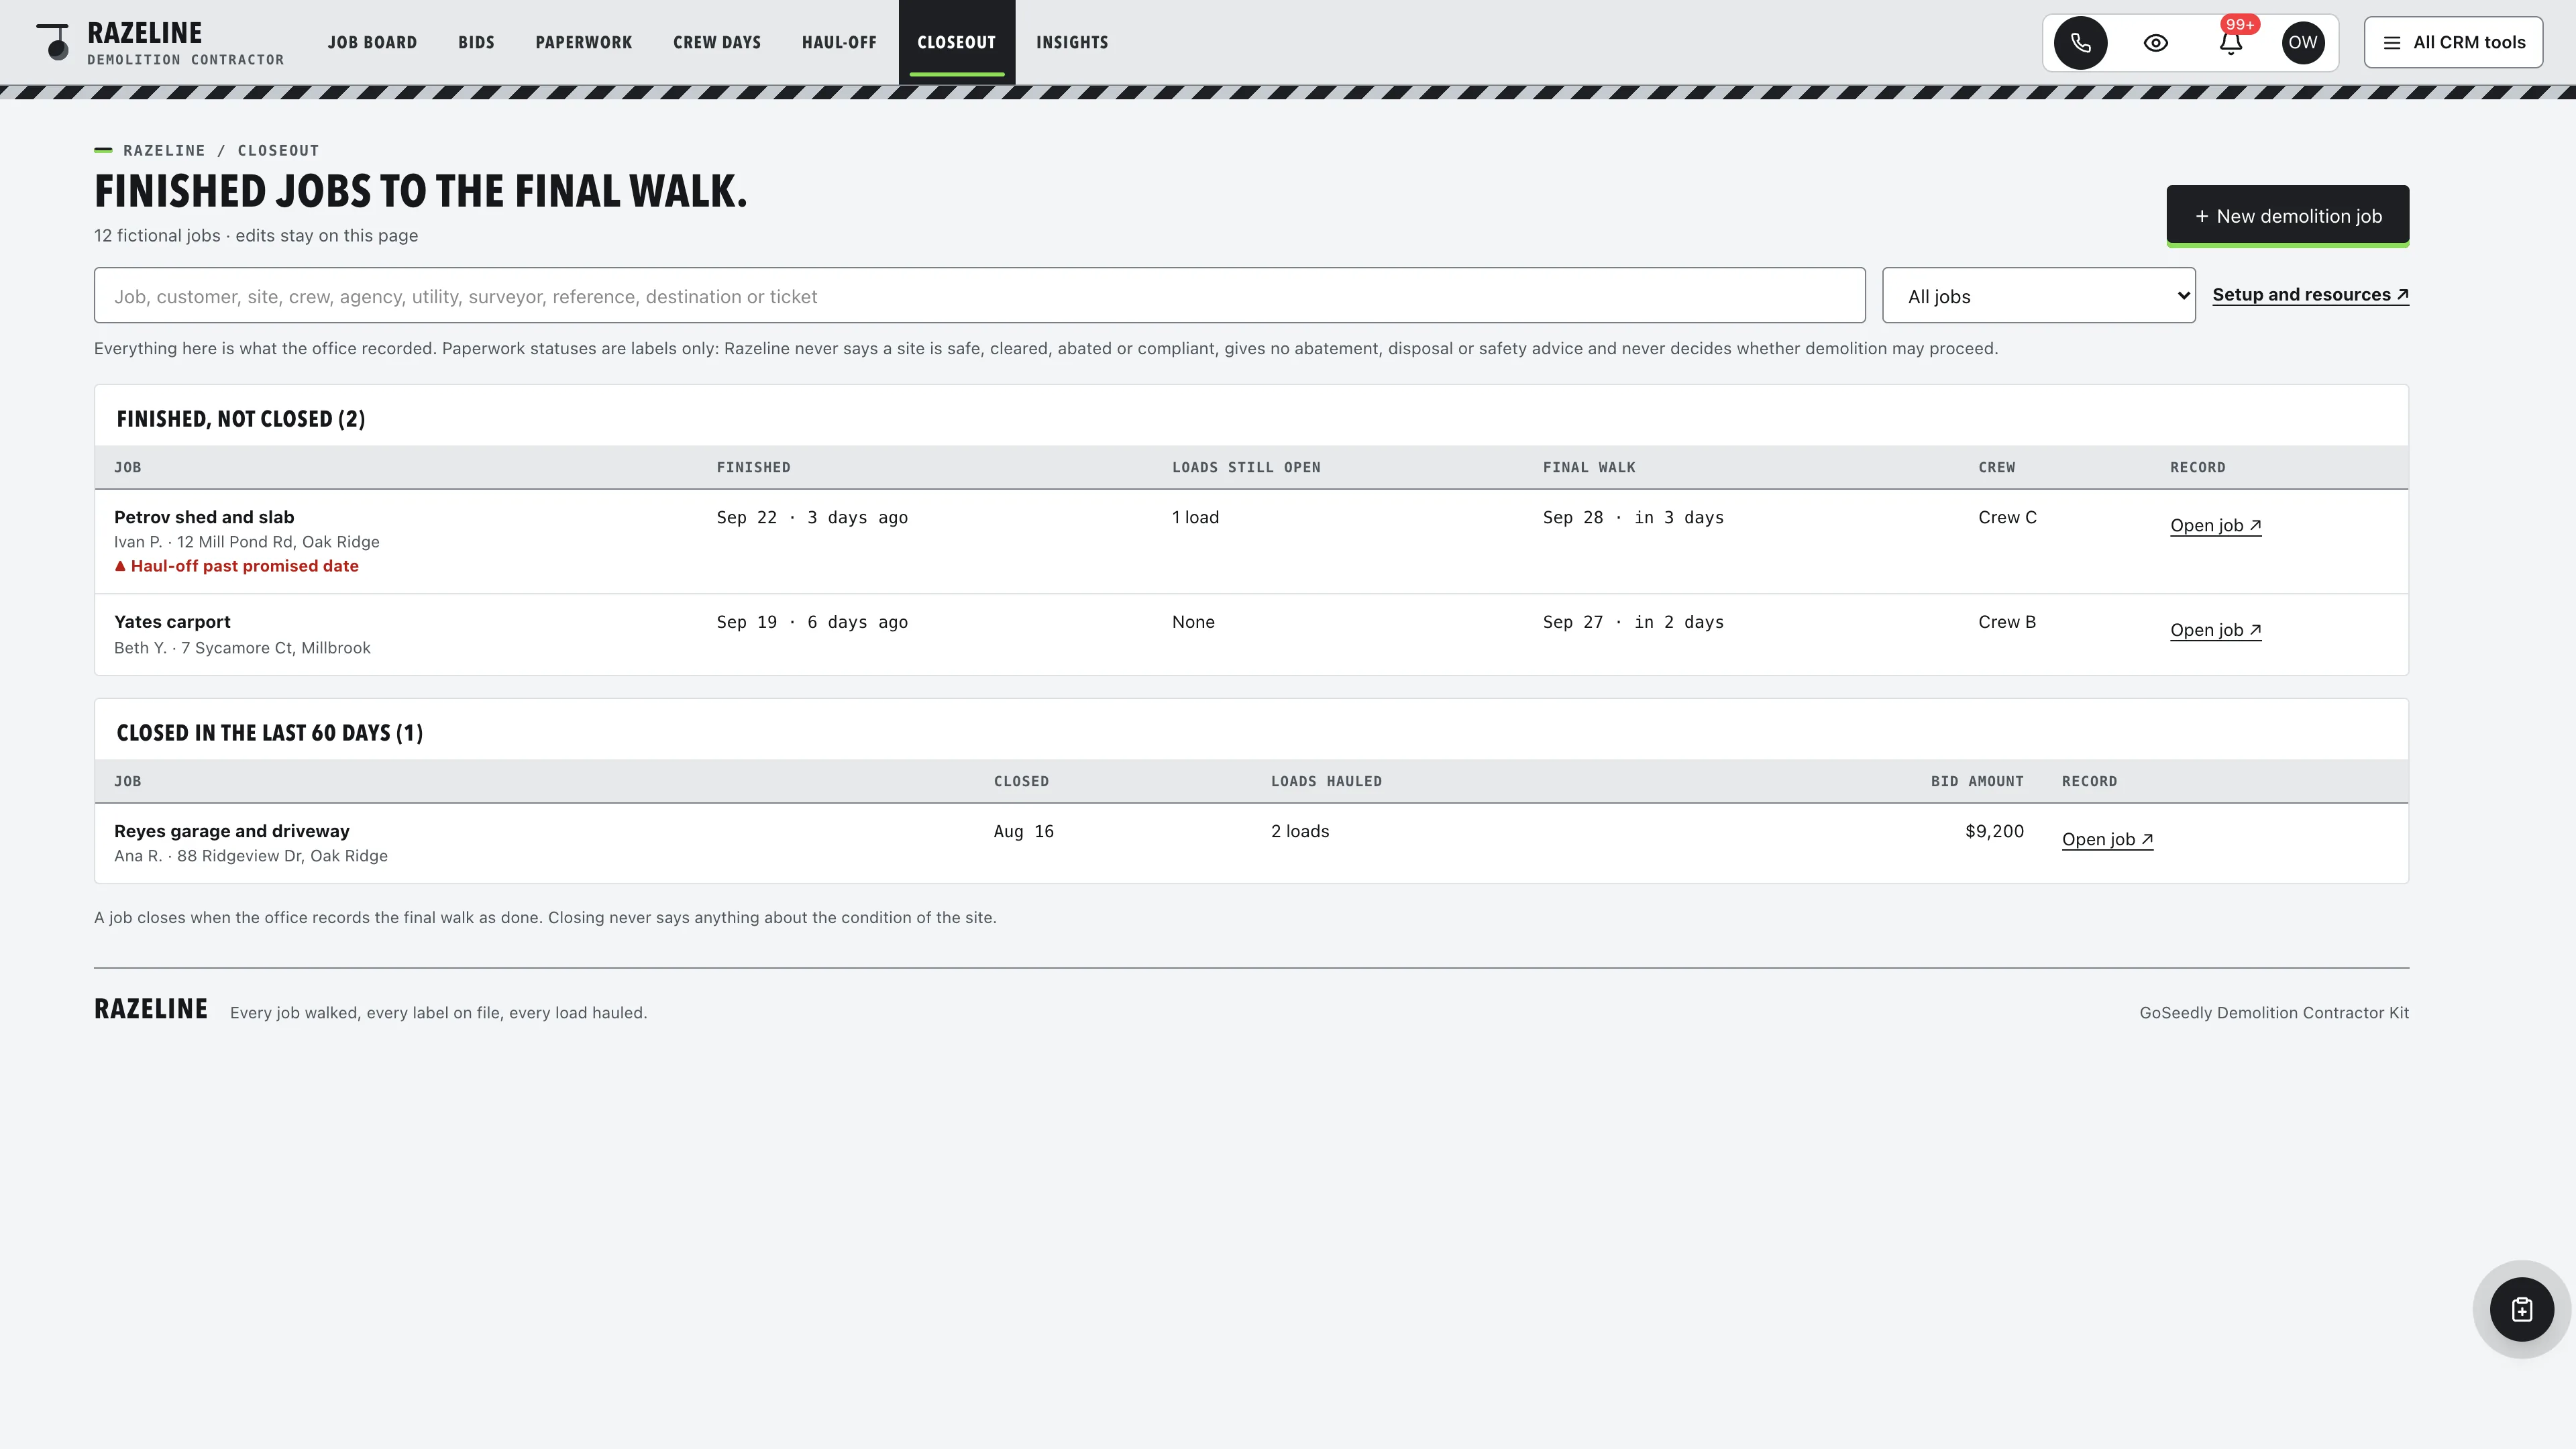Click Razeline breadcrumb text
The height and width of the screenshot is (1449, 2576).
point(164,150)
